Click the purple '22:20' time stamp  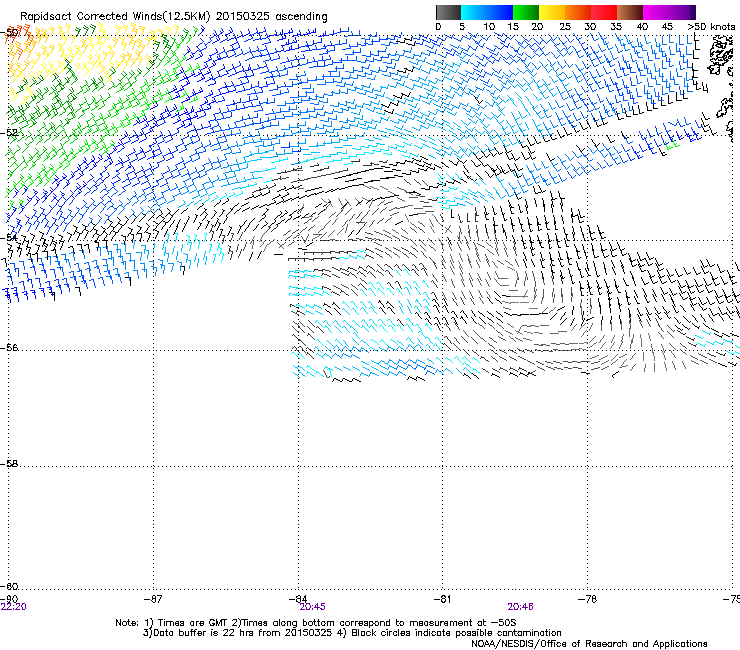pos(14,607)
